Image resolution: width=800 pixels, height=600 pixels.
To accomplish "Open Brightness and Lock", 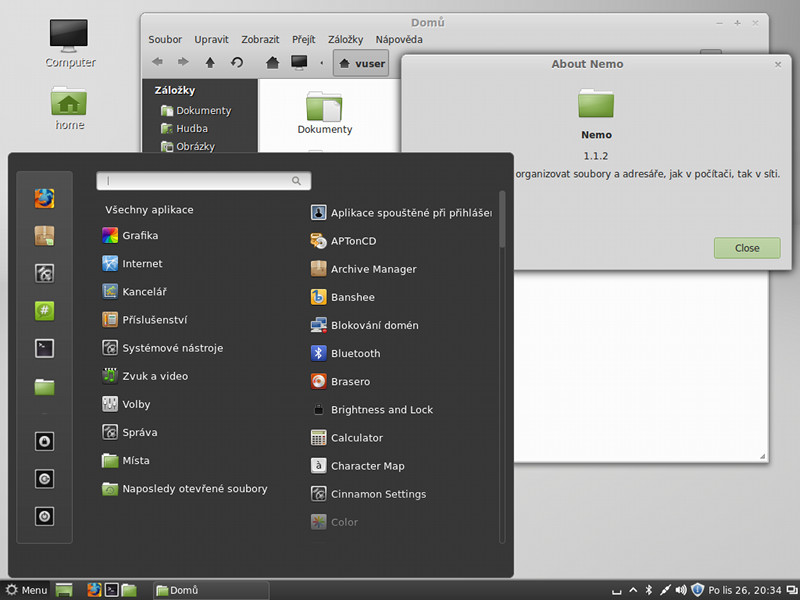I will 372,410.
